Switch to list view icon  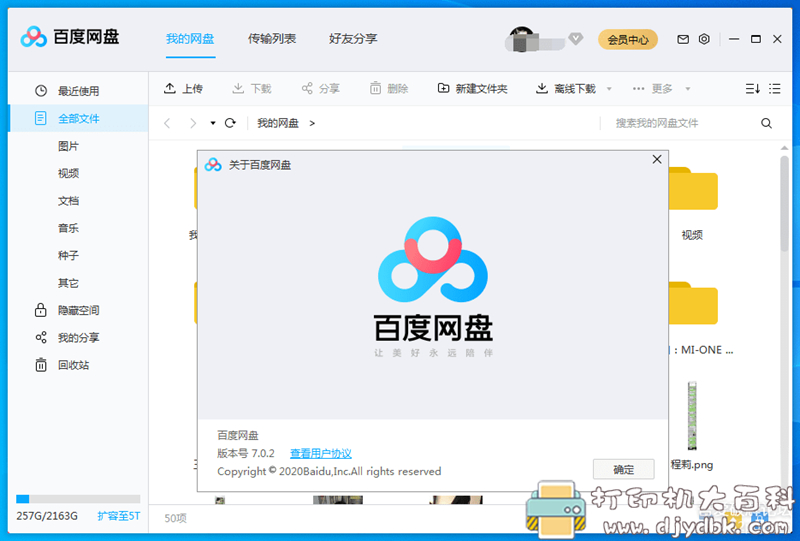point(774,89)
